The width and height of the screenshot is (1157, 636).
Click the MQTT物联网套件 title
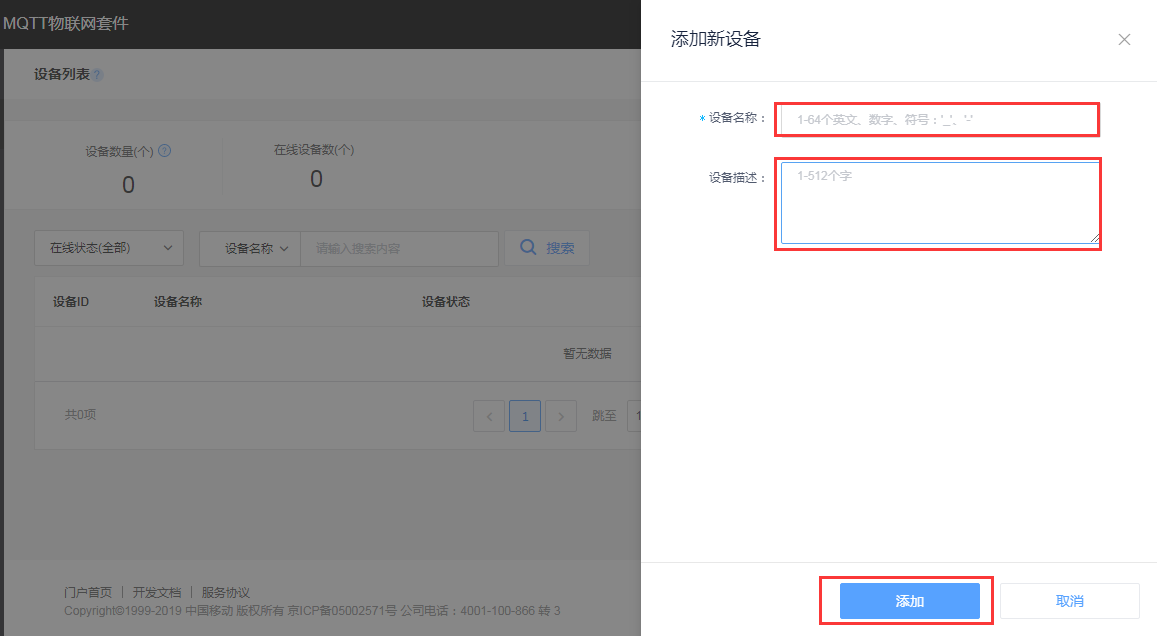[x=66, y=24]
